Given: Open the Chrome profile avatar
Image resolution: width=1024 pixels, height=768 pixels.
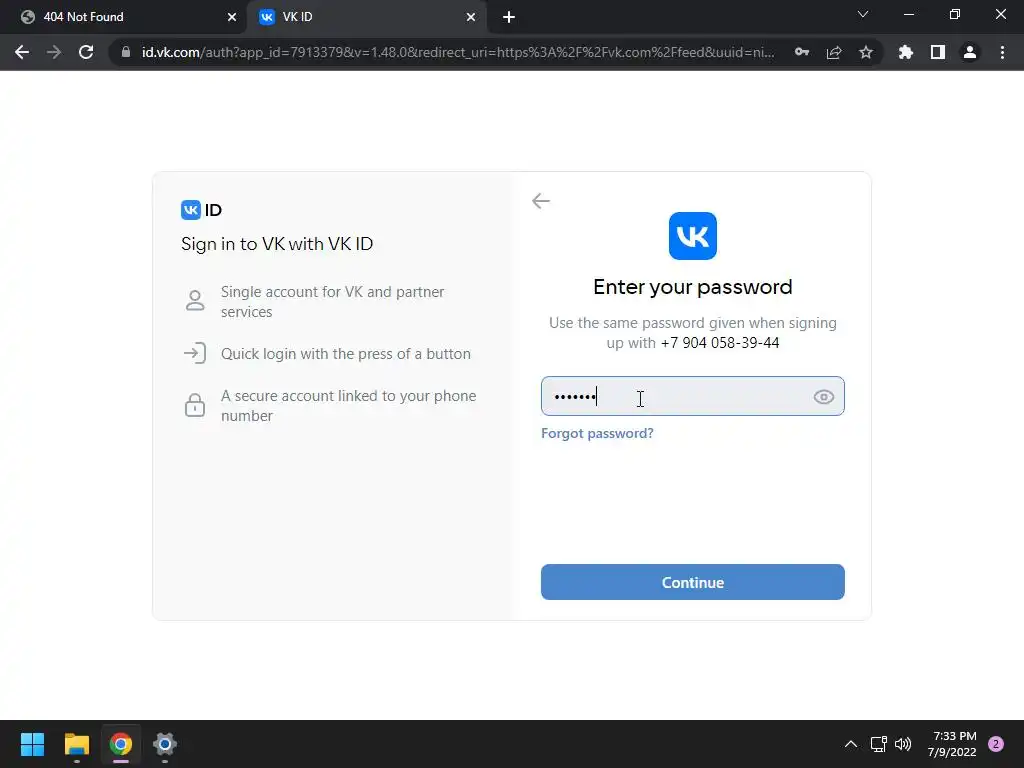Looking at the screenshot, I should pyautogui.click(x=970, y=52).
